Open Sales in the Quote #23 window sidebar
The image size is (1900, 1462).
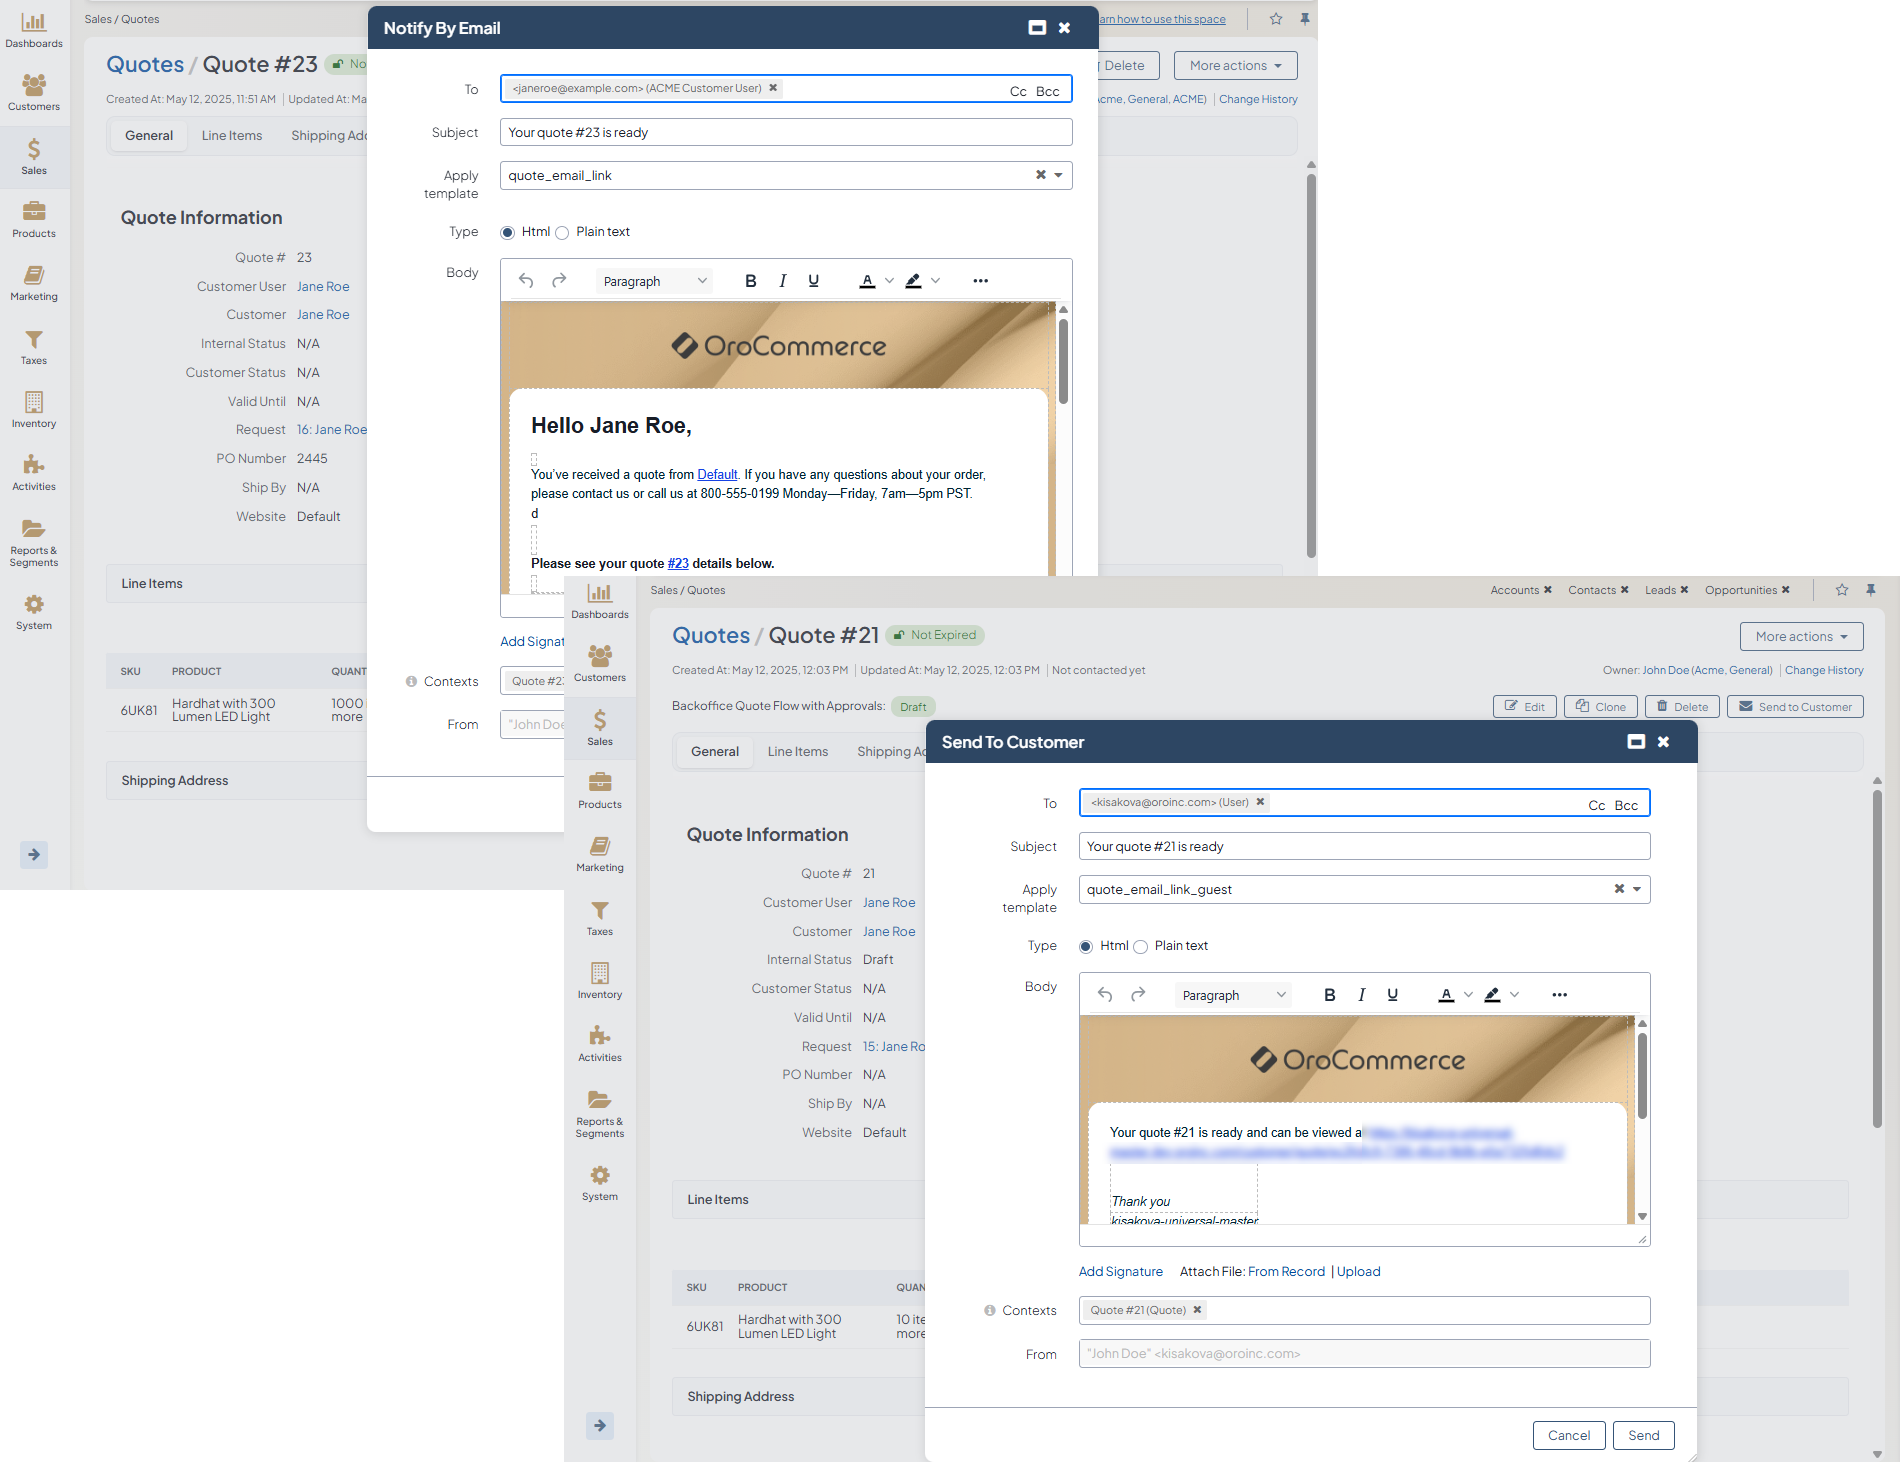34,157
